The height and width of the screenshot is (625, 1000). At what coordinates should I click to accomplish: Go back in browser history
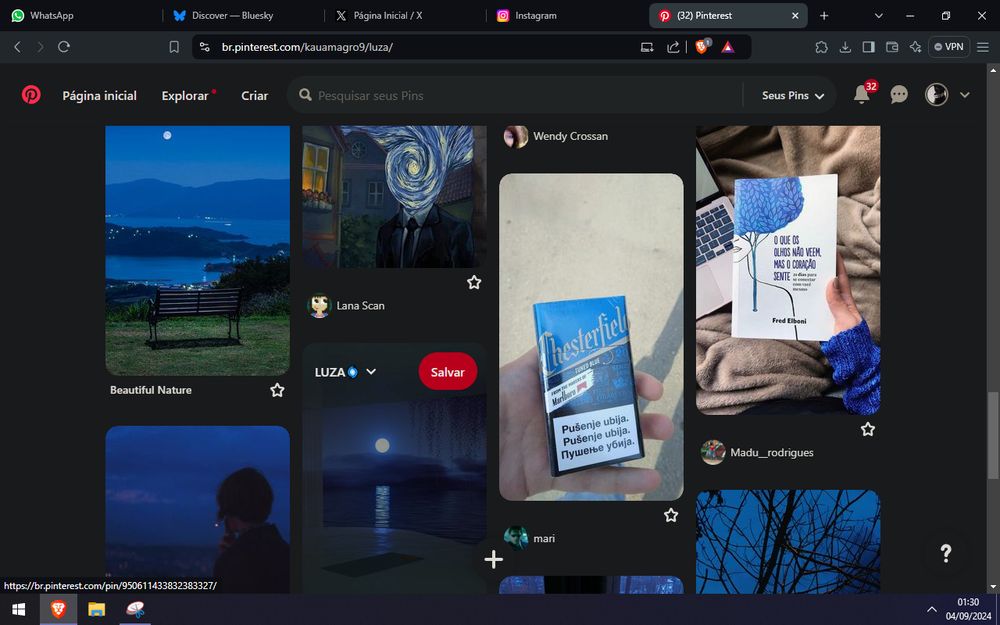tap(17, 47)
